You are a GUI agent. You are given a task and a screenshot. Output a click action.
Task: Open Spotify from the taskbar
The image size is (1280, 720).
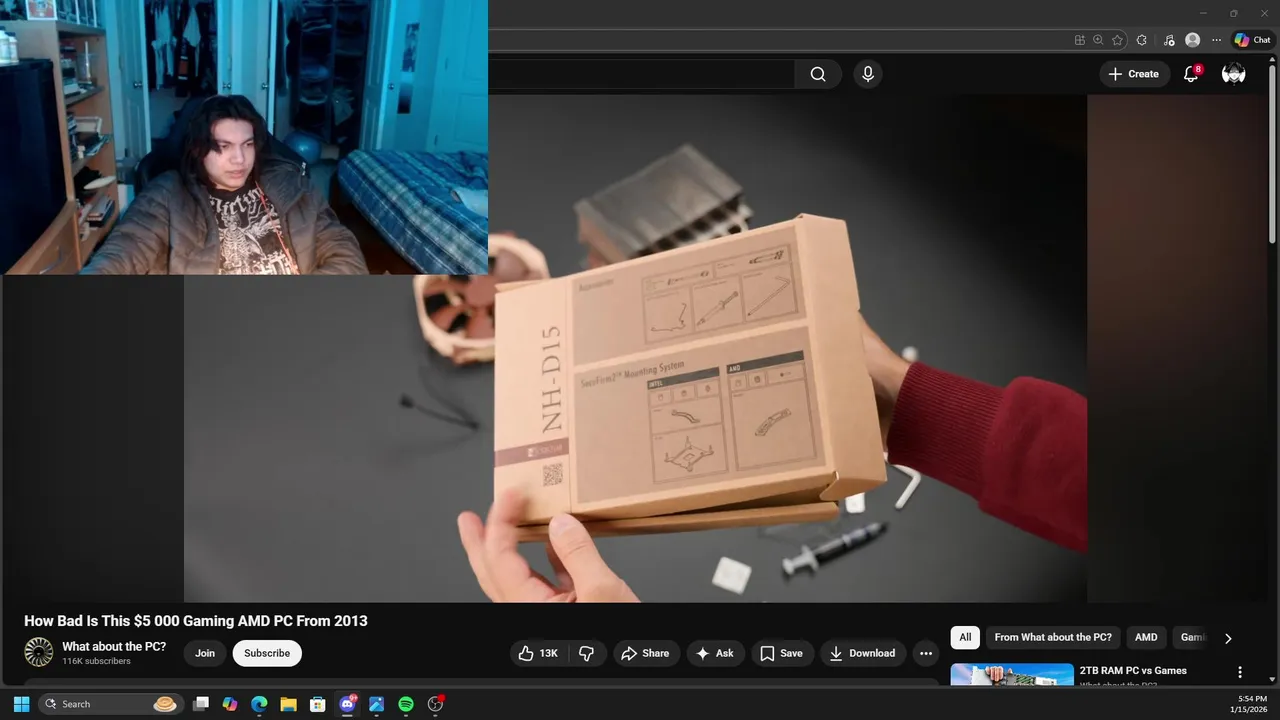pos(405,704)
